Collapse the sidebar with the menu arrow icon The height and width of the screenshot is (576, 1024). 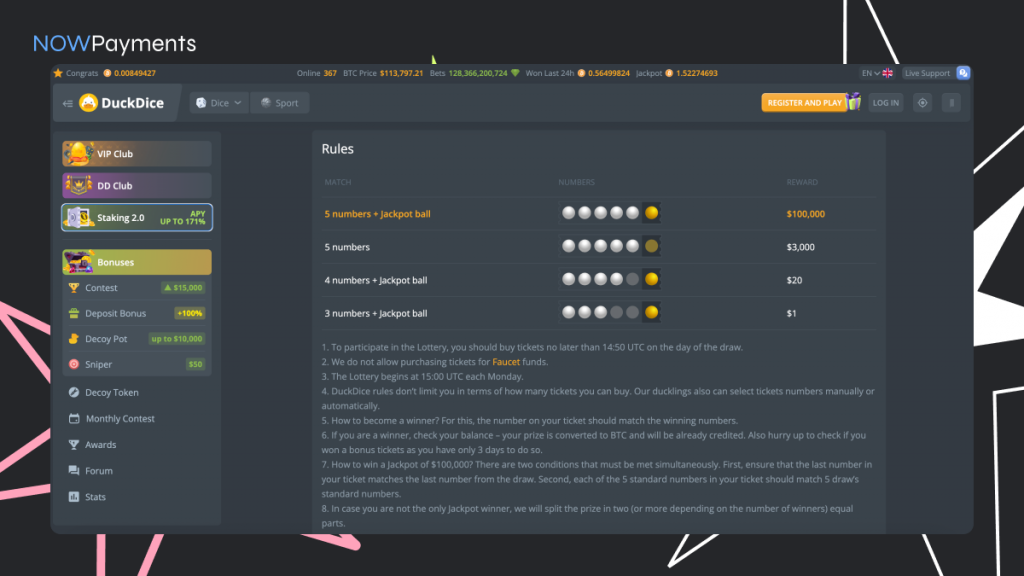[67, 103]
